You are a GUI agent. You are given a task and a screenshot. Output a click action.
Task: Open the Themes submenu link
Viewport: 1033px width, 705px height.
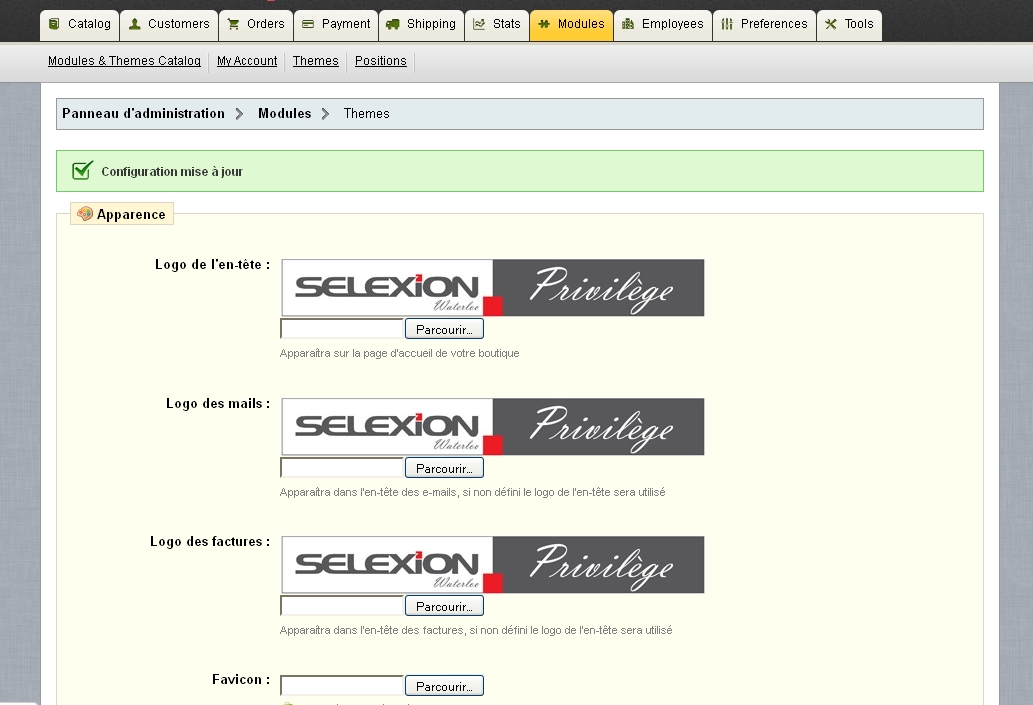coord(316,61)
